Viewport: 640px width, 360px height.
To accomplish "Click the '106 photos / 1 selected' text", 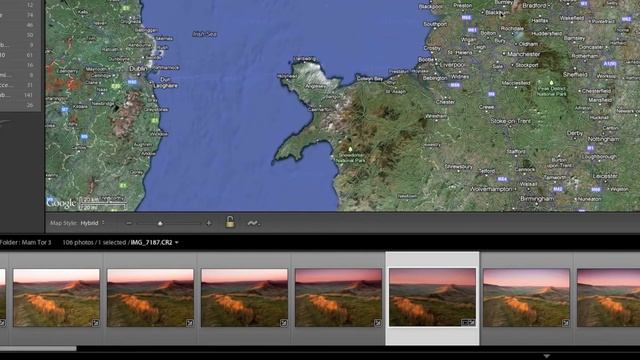I will click(94, 242).
